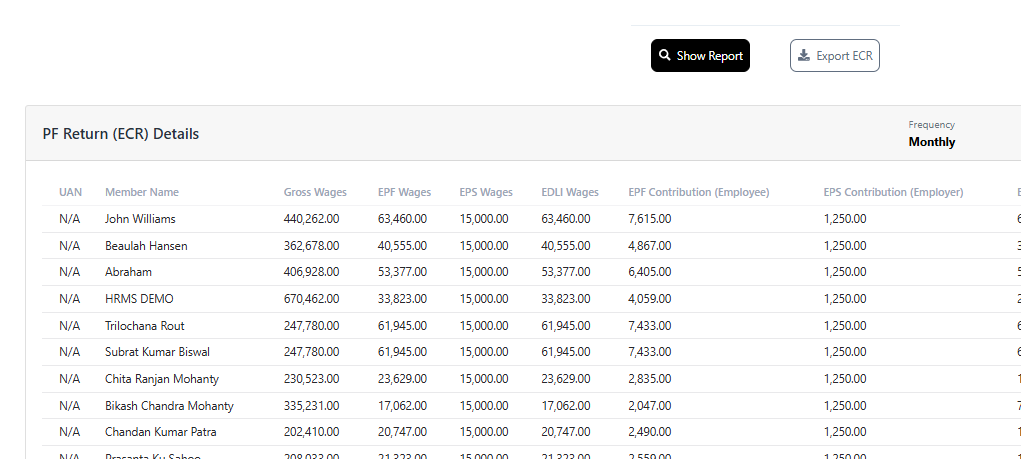This screenshot has height=459, width=1021.
Task: Click on member name Beaulah Hansen
Action: [146, 246]
